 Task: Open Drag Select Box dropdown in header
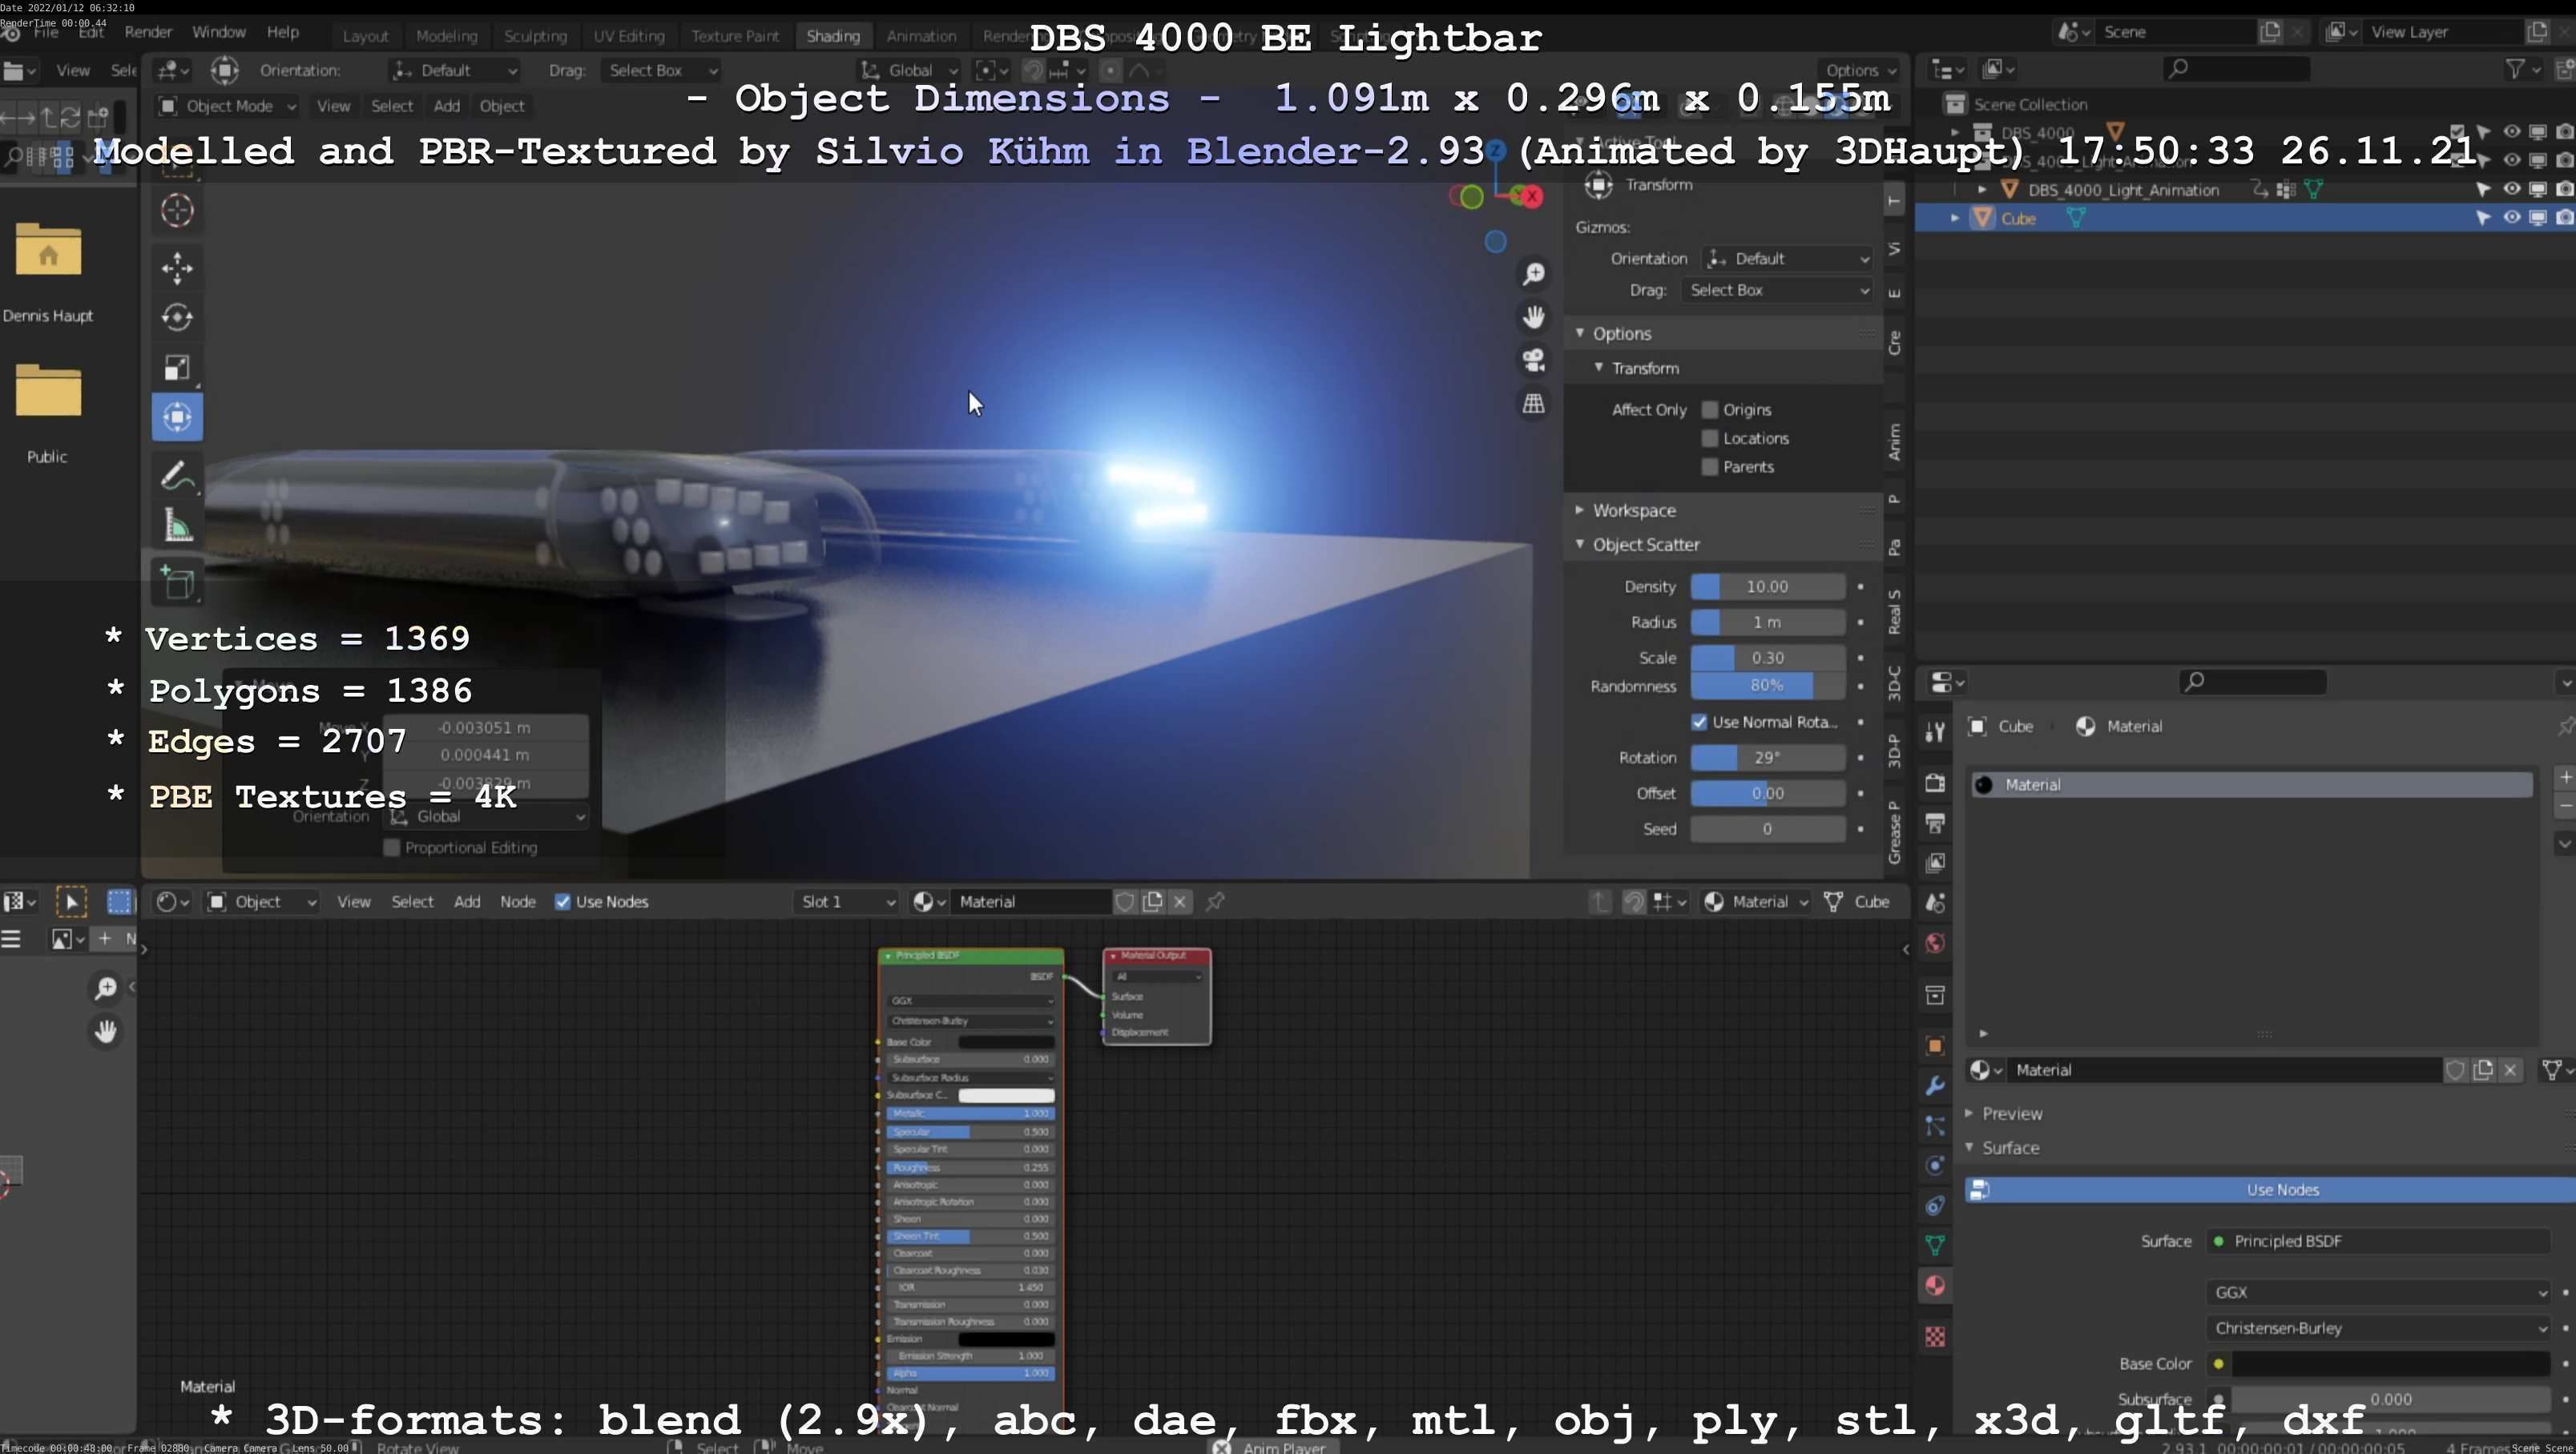tap(661, 70)
